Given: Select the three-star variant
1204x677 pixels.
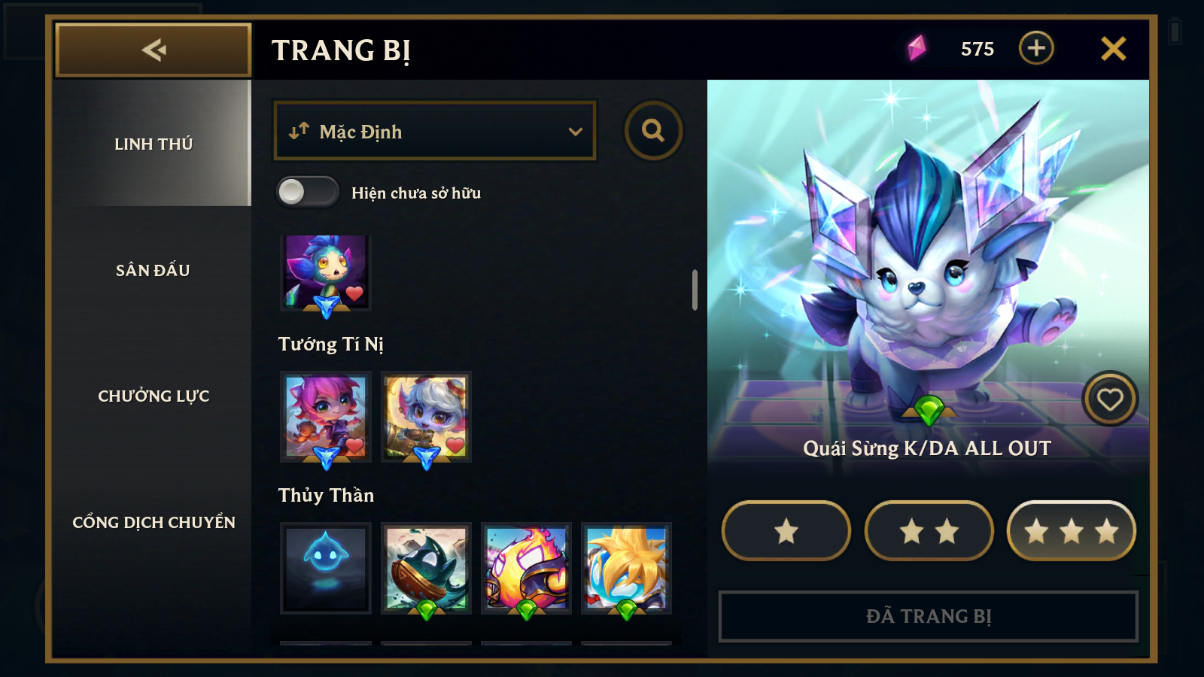Looking at the screenshot, I should coord(1071,531).
